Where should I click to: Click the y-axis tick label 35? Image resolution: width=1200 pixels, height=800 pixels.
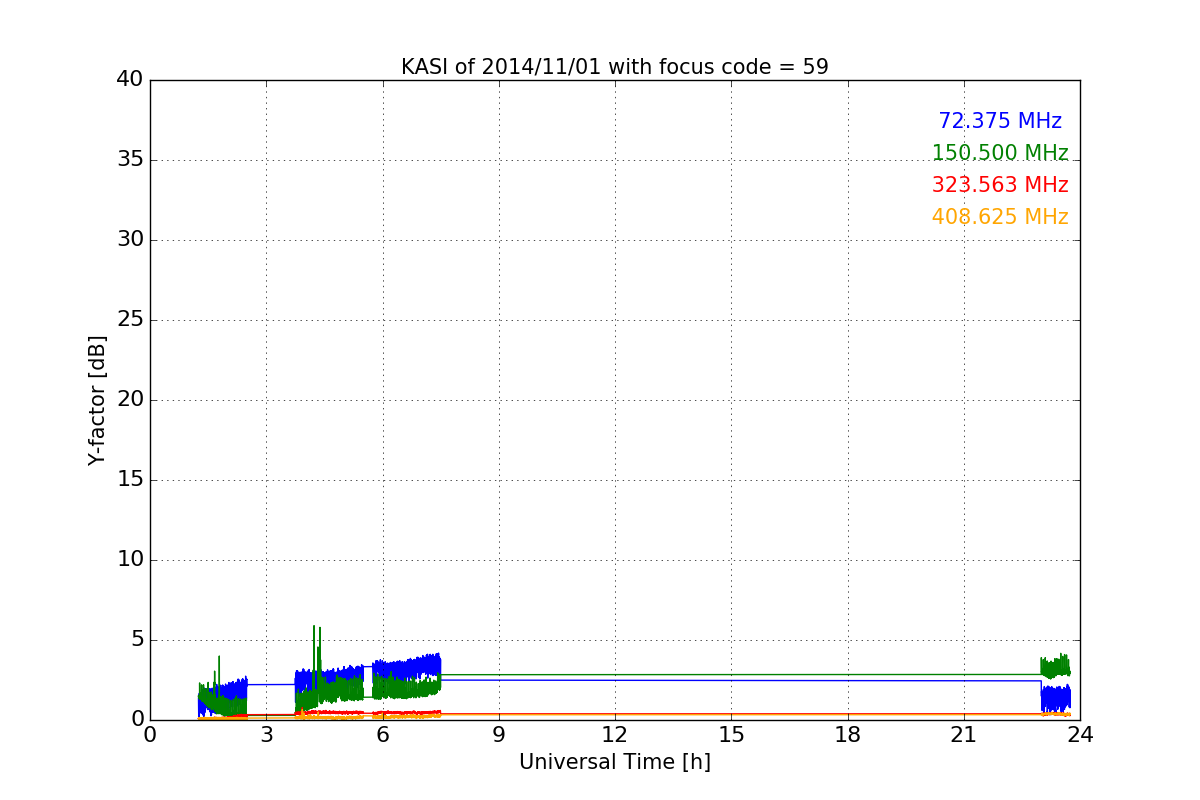[x=130, y=160]
